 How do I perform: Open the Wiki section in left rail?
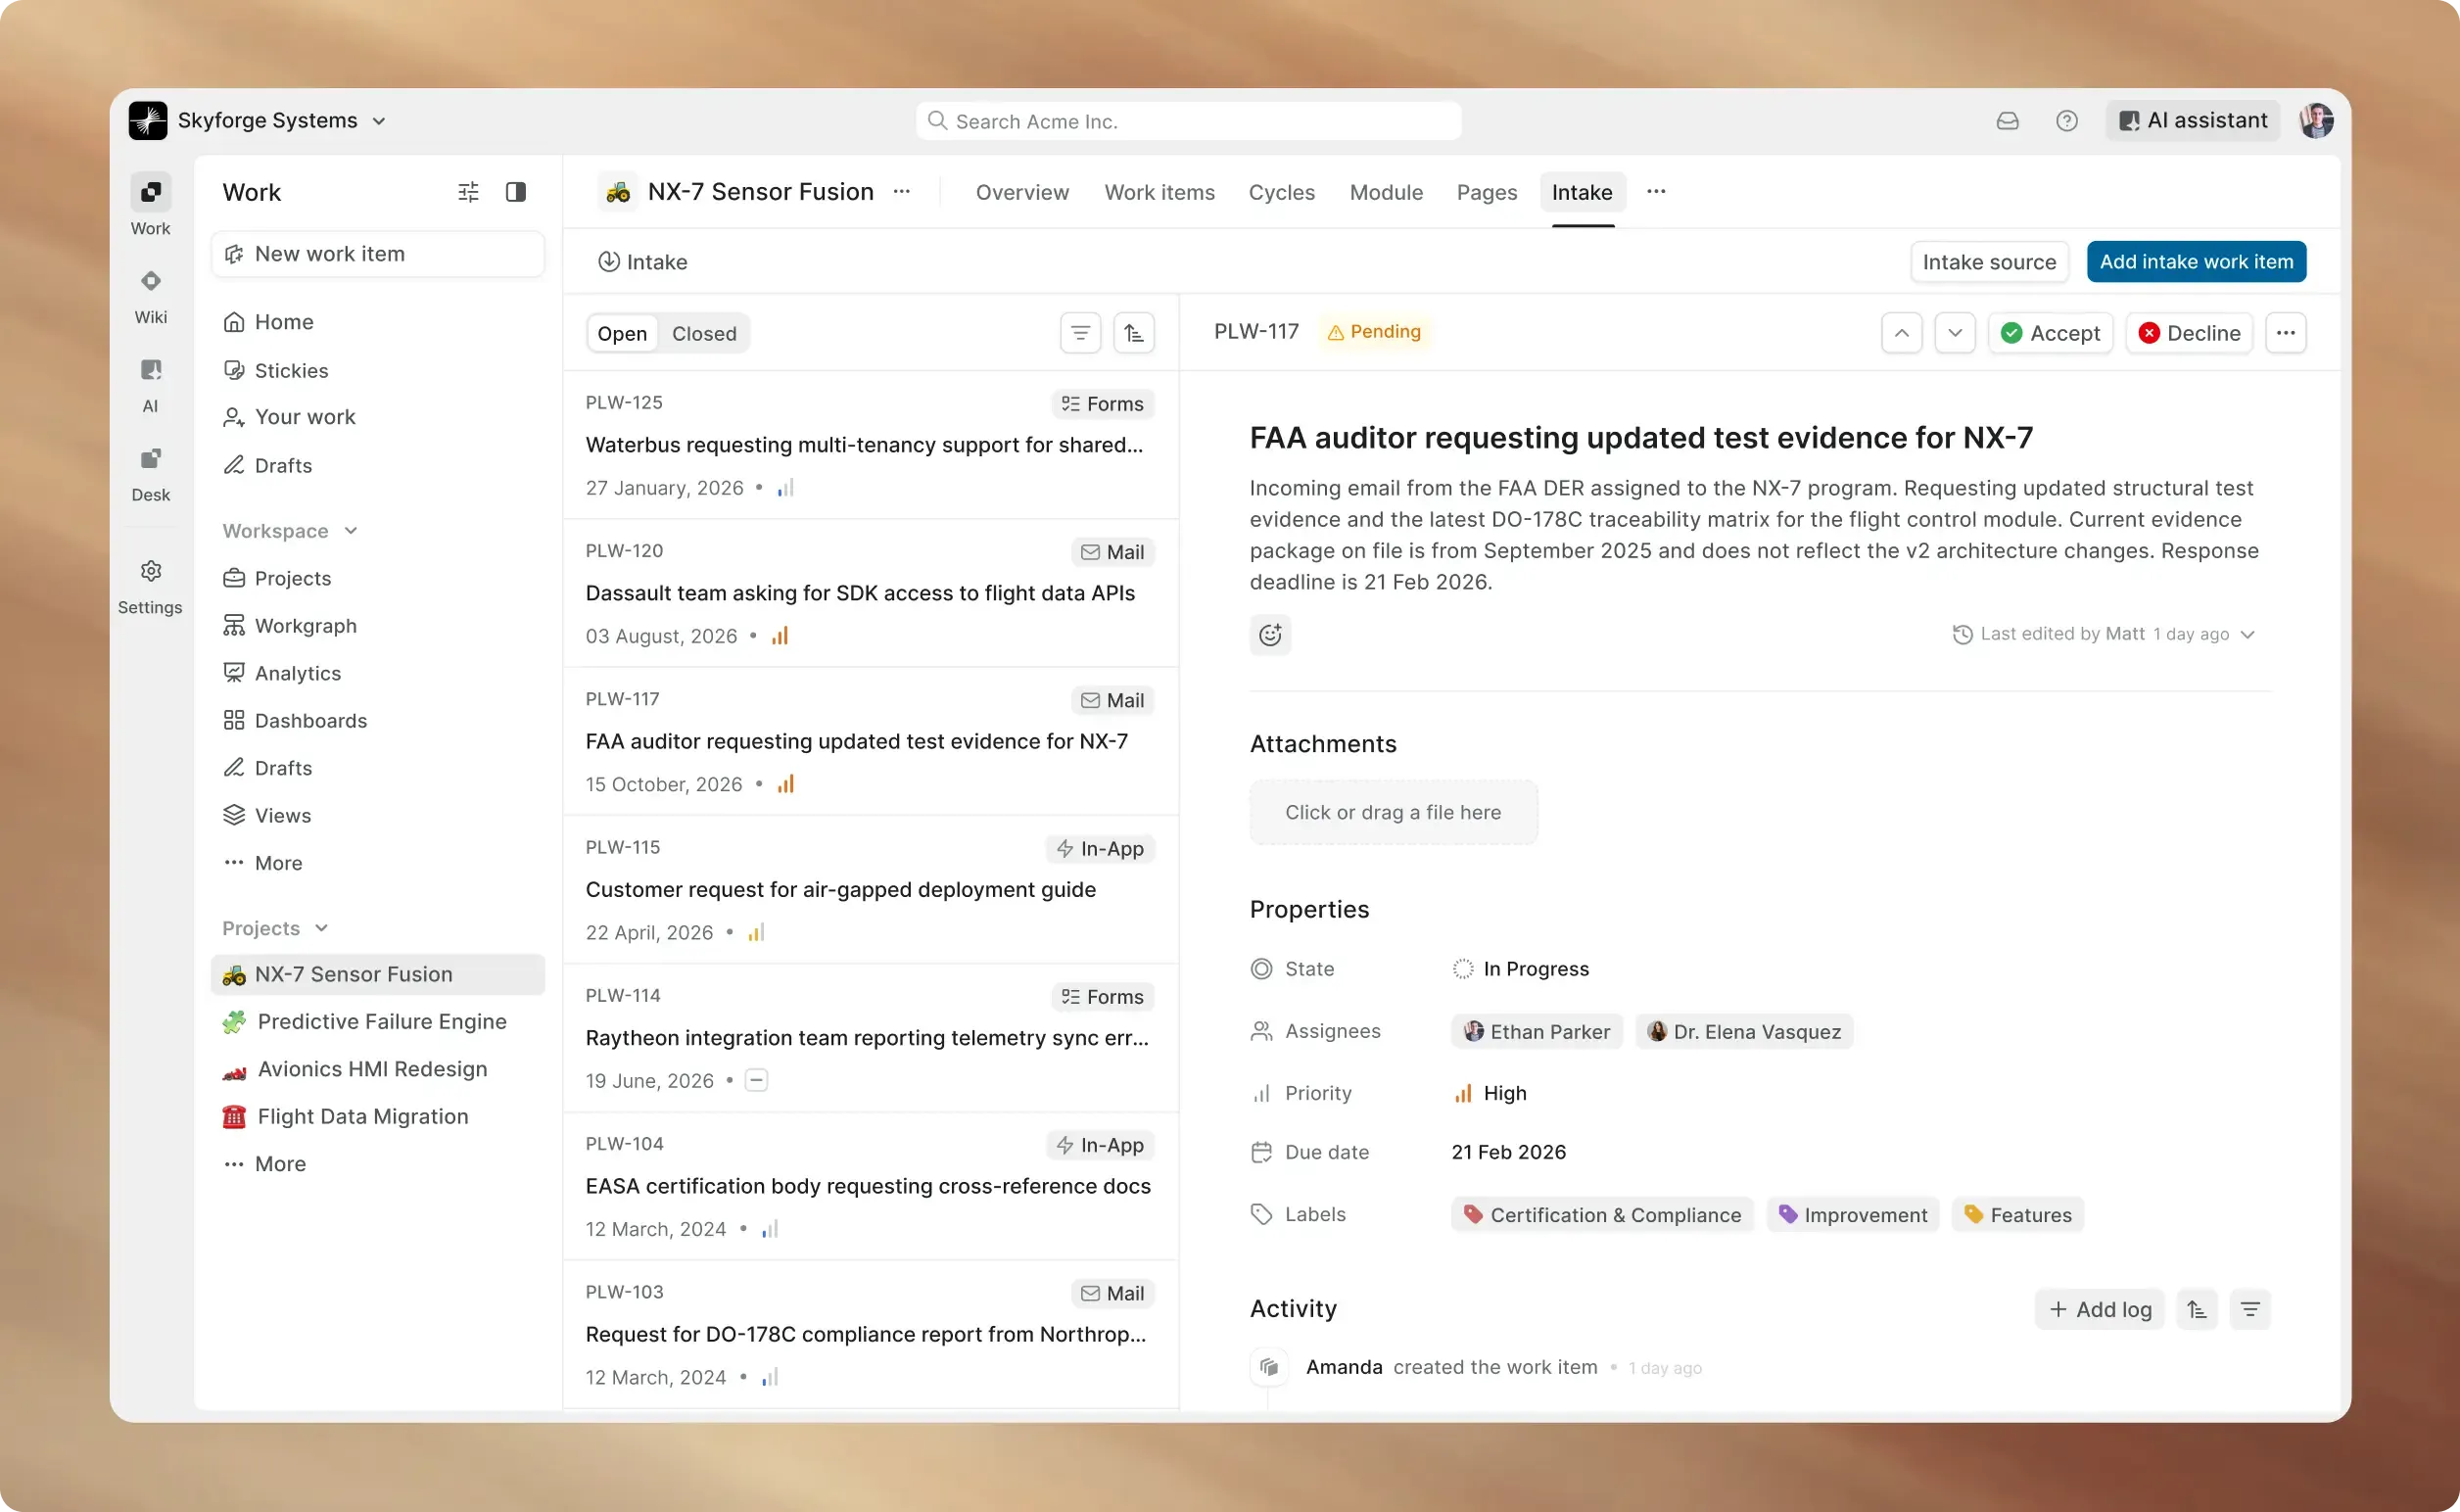(x=150, y=295)
